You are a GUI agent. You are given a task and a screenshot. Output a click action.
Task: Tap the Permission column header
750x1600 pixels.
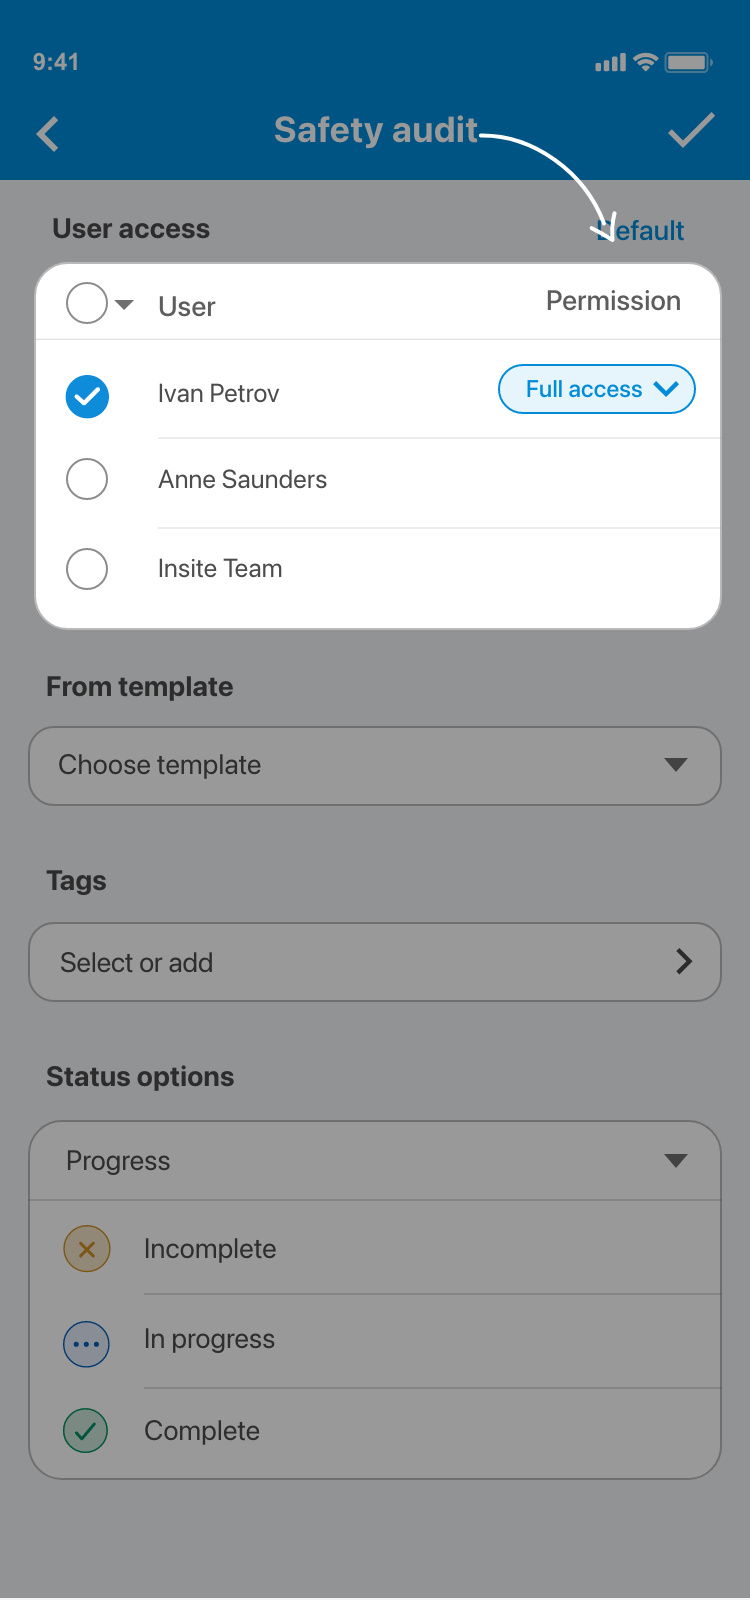[x=613, y=301]
